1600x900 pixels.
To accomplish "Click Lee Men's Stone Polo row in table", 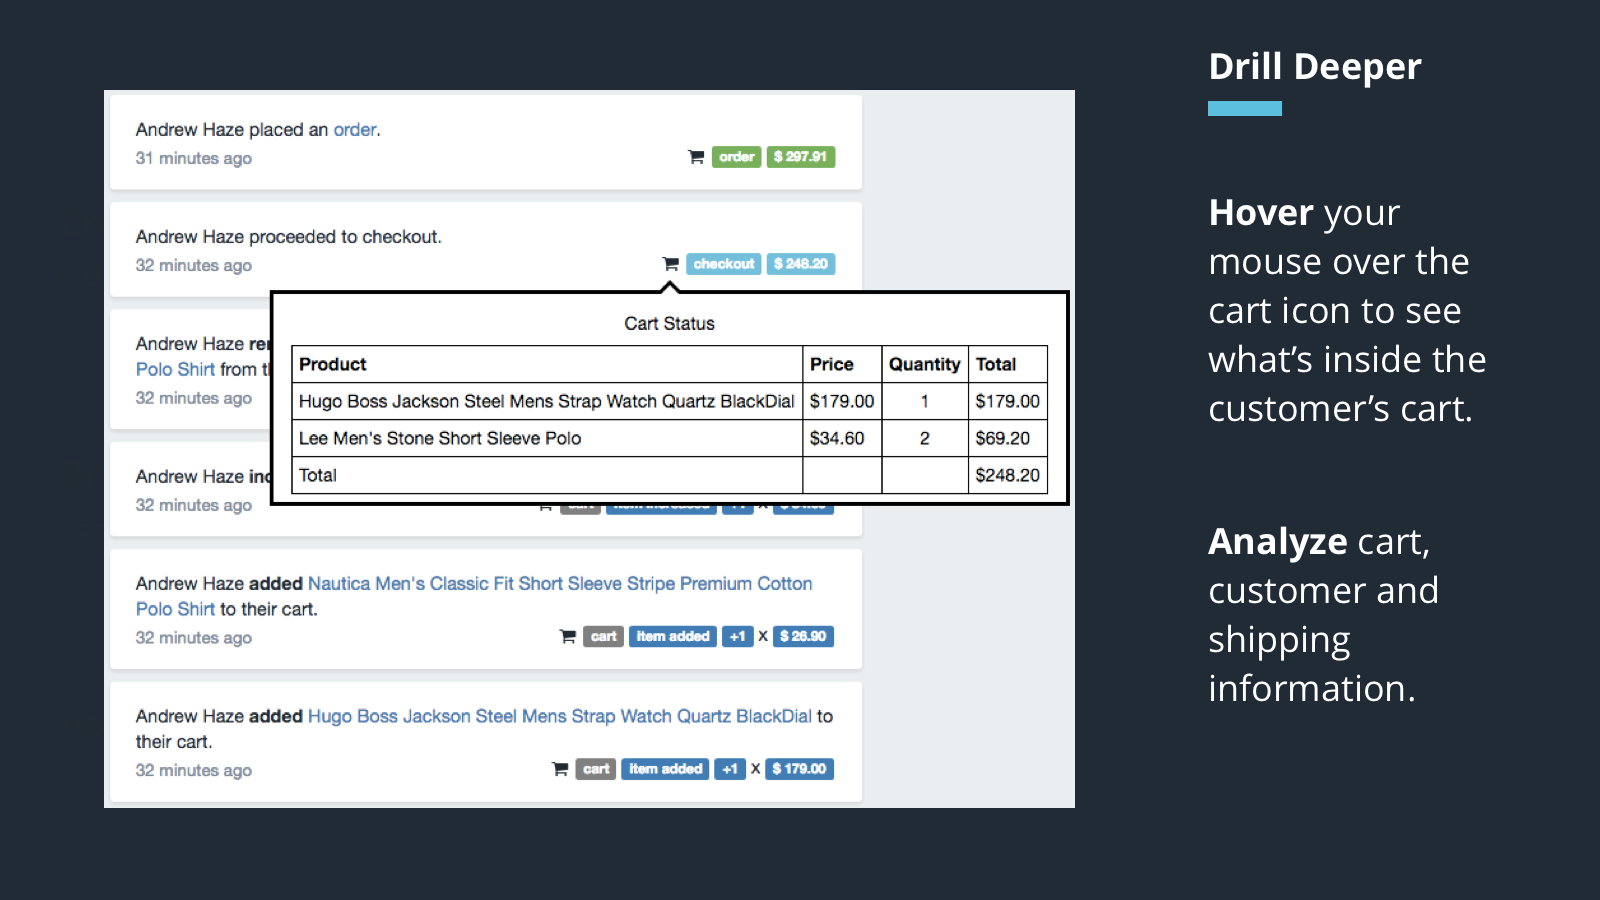I will tap(669, 438).
